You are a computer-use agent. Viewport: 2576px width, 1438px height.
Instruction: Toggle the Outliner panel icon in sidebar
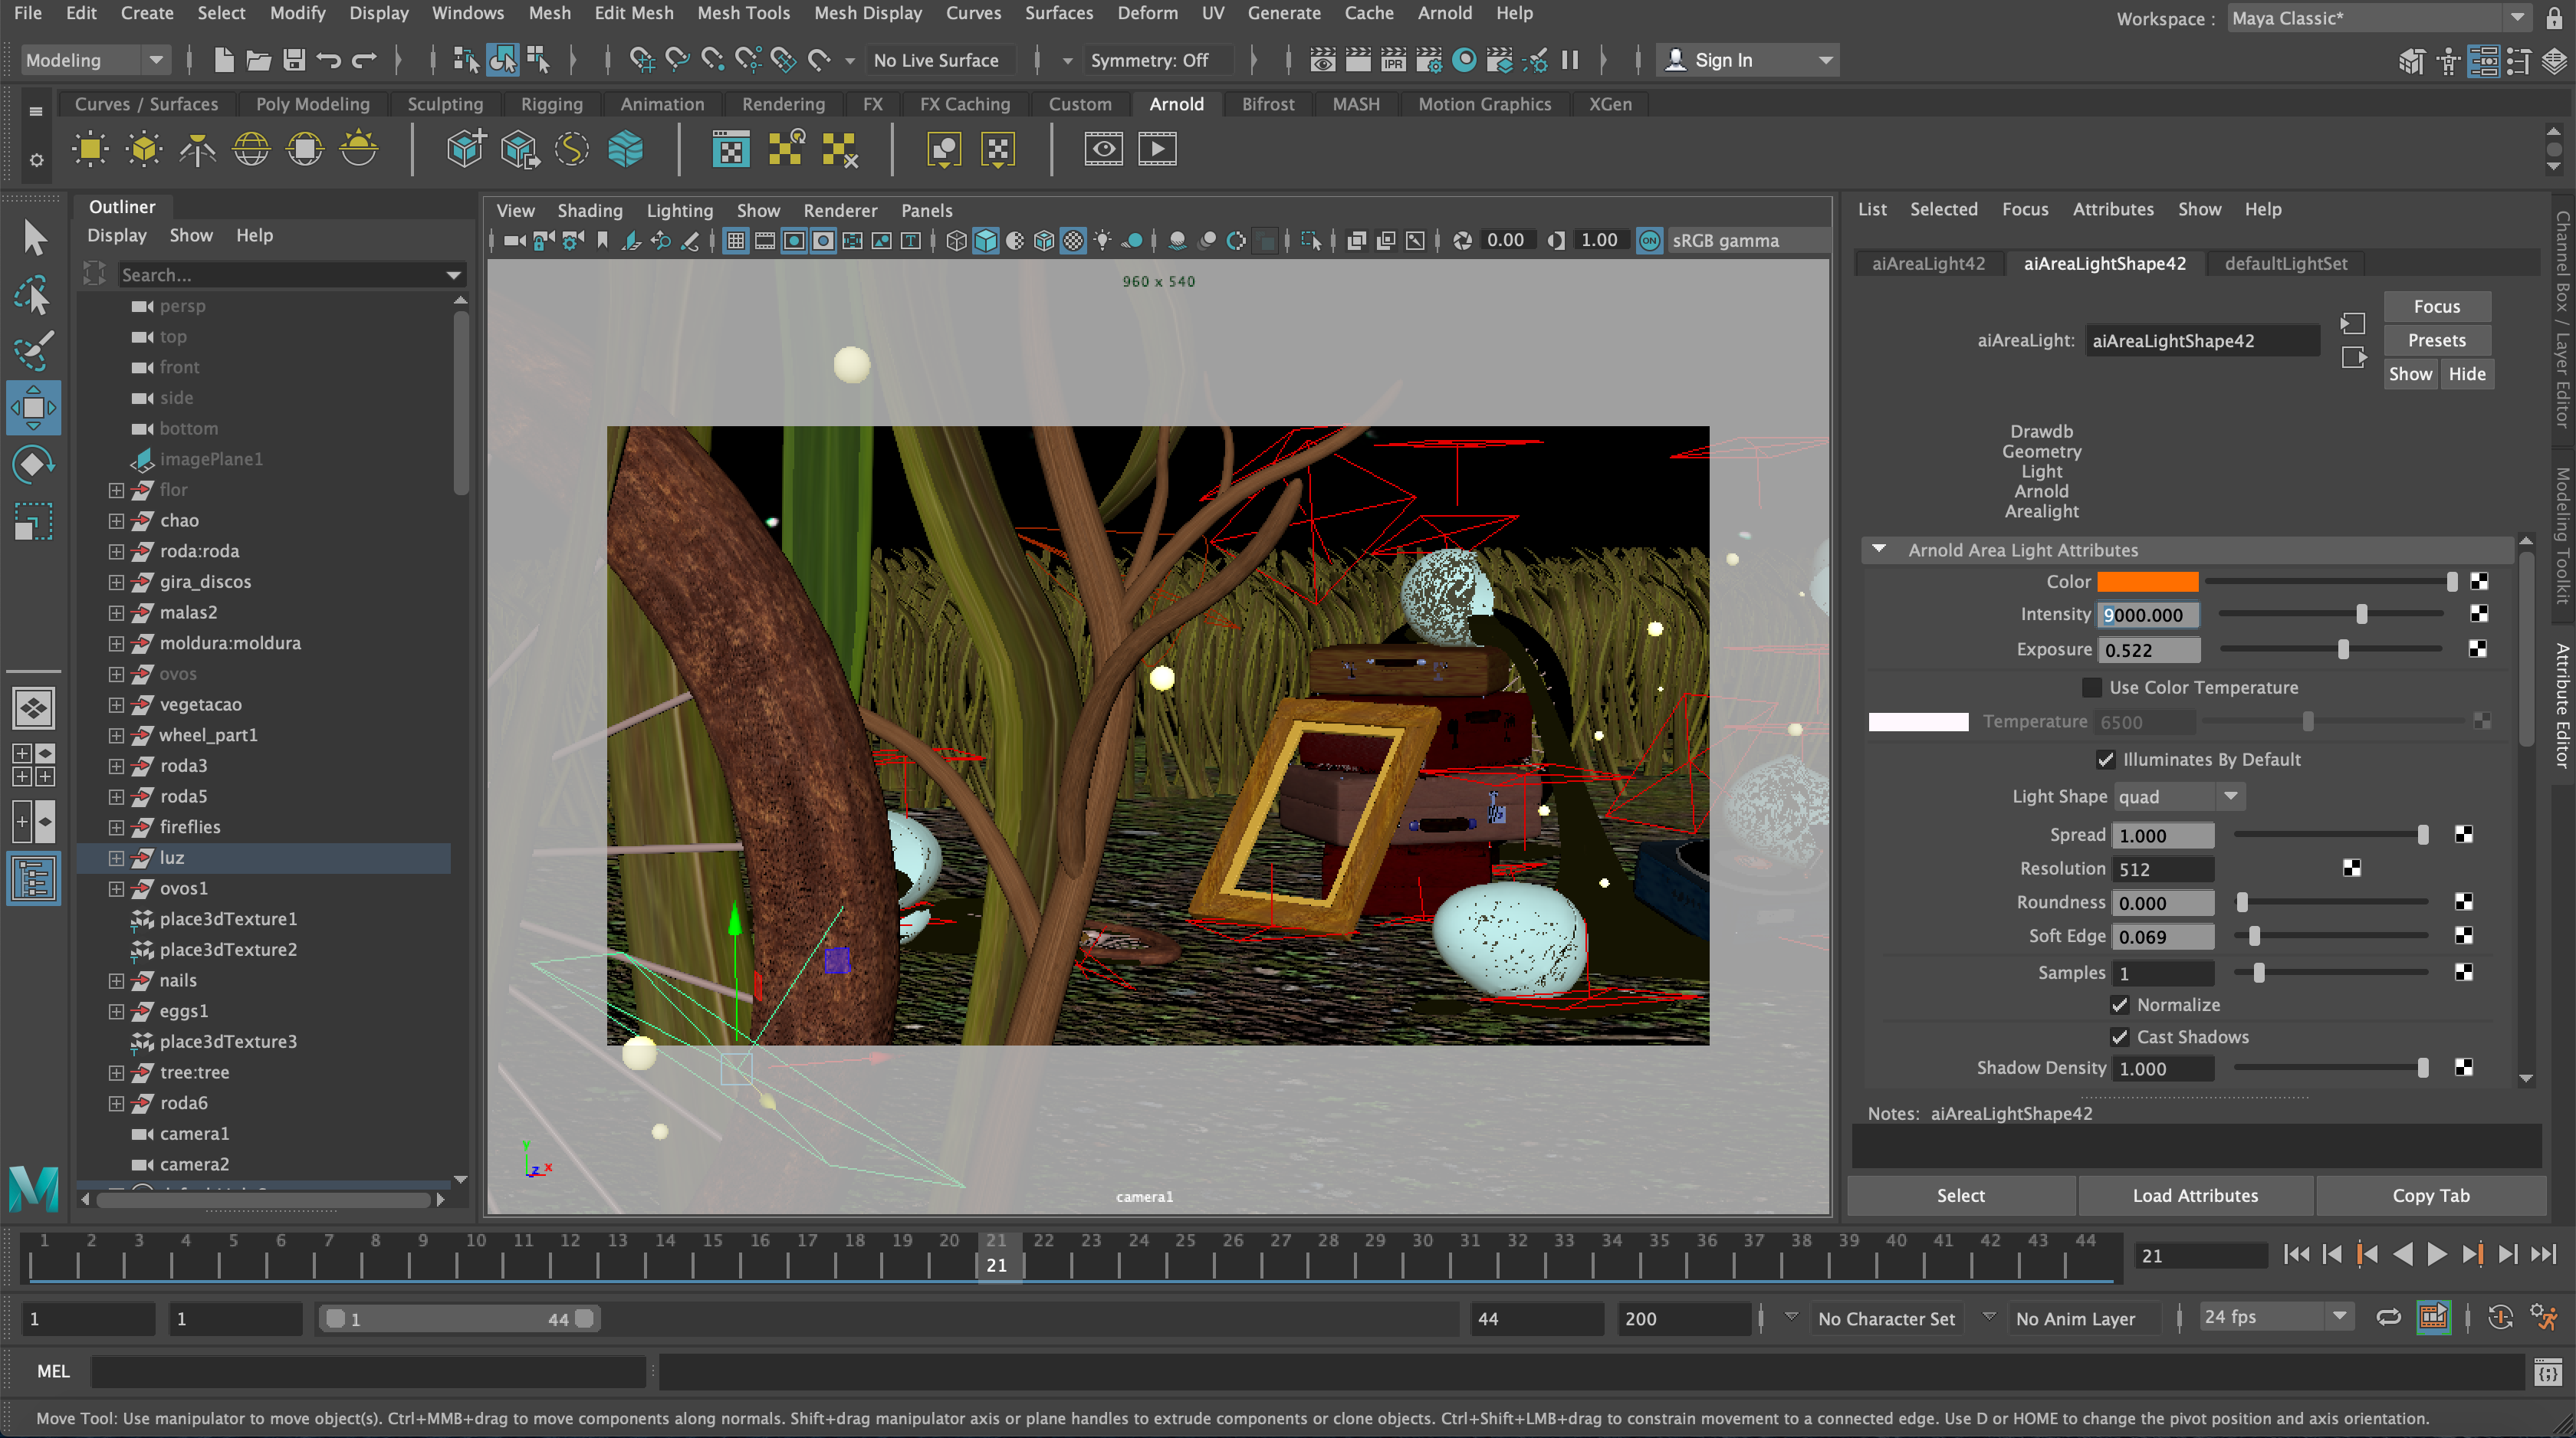pyautogui.click(x=33, y=880)
